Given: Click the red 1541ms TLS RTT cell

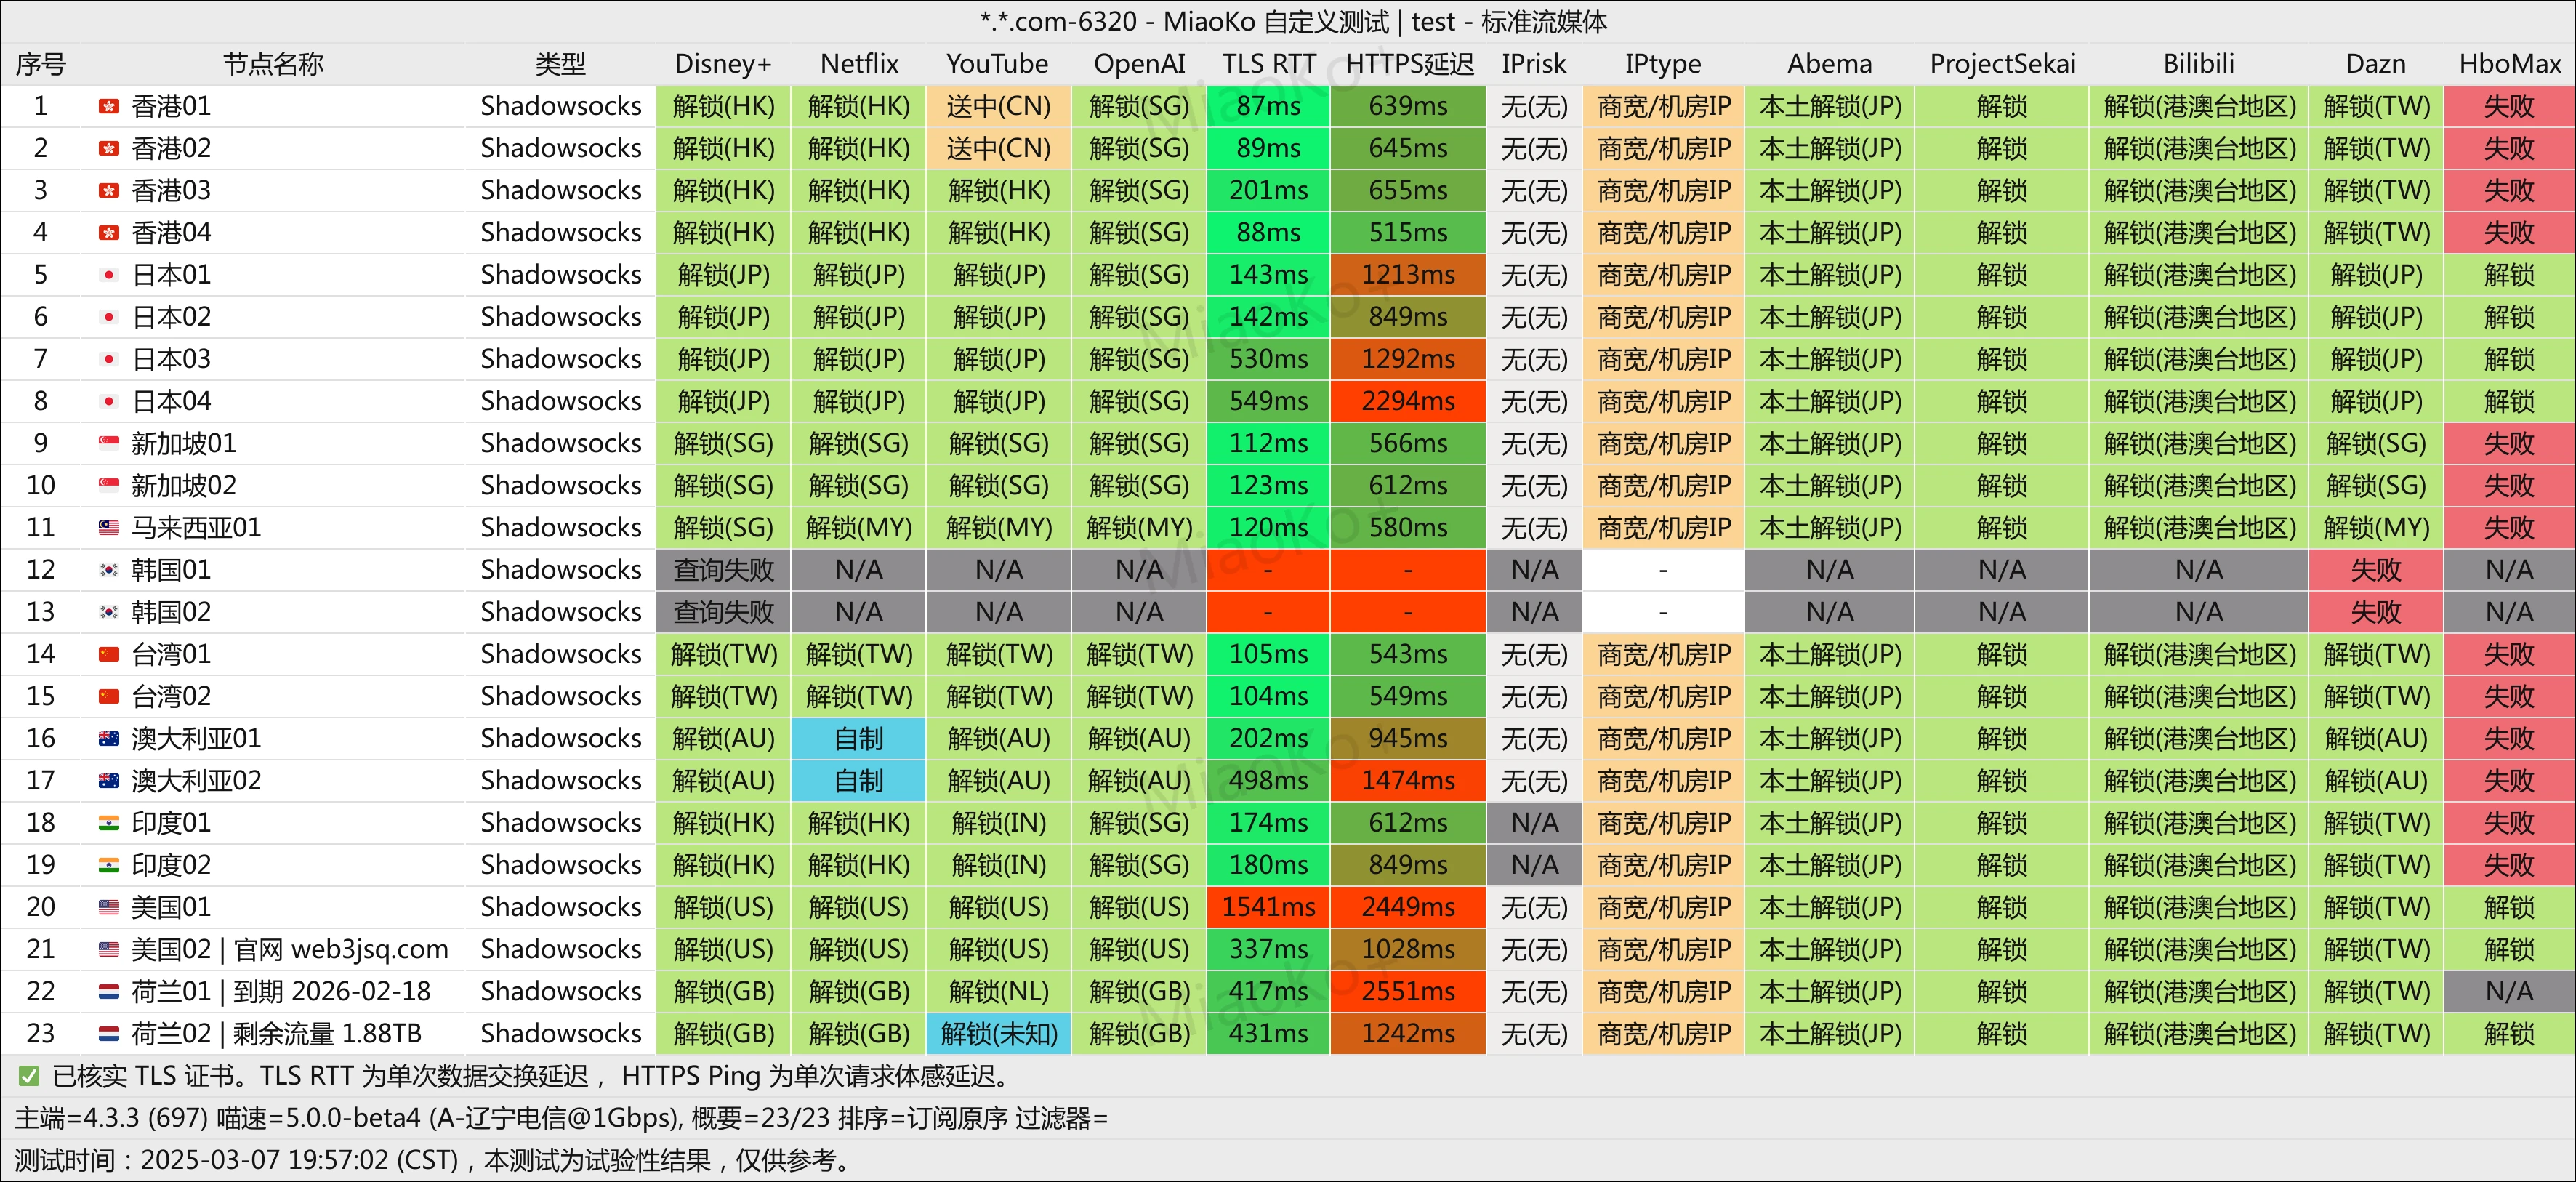Looking at the screenshot, I should click(x=1268, y=907).
